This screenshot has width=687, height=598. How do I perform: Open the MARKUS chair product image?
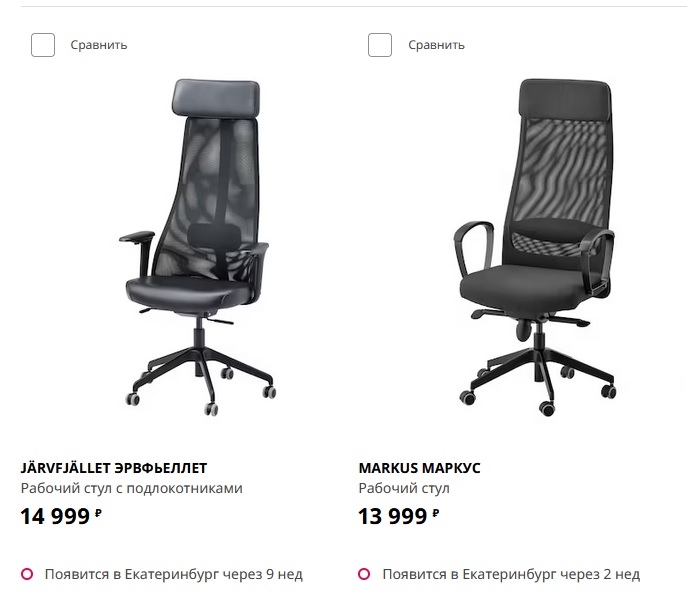[535, 248]
